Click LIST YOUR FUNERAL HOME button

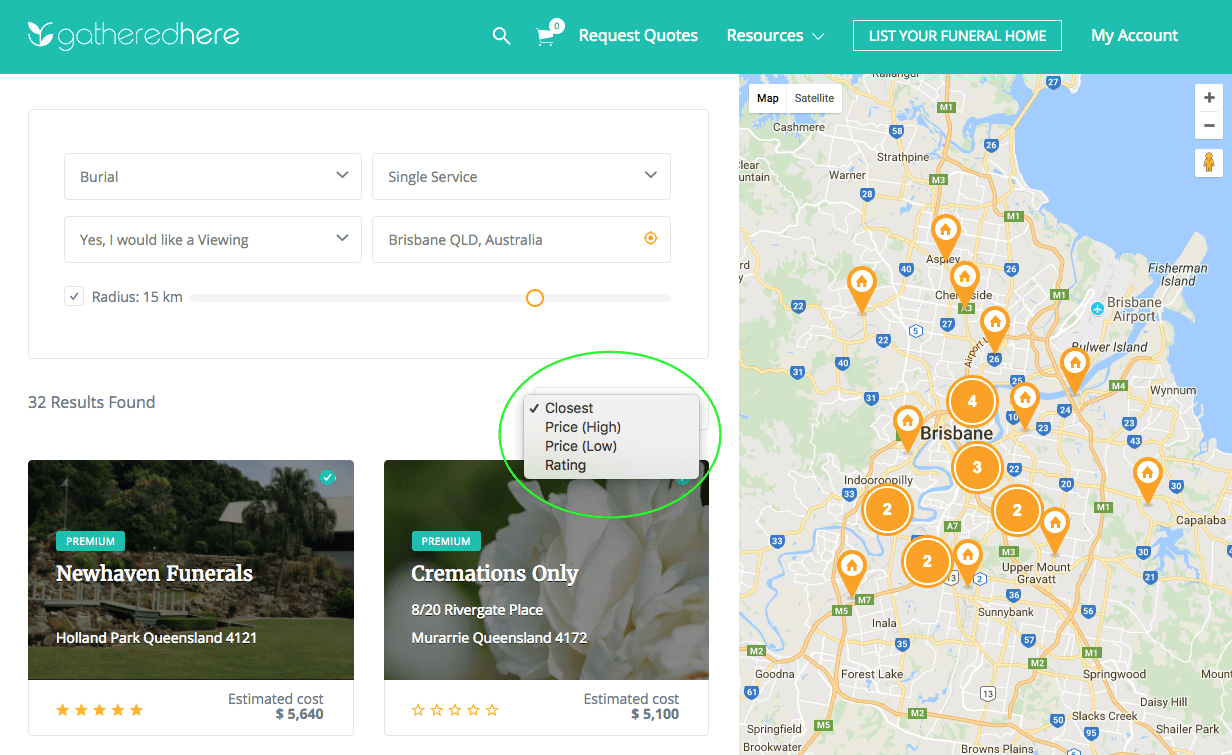[957, 36]
